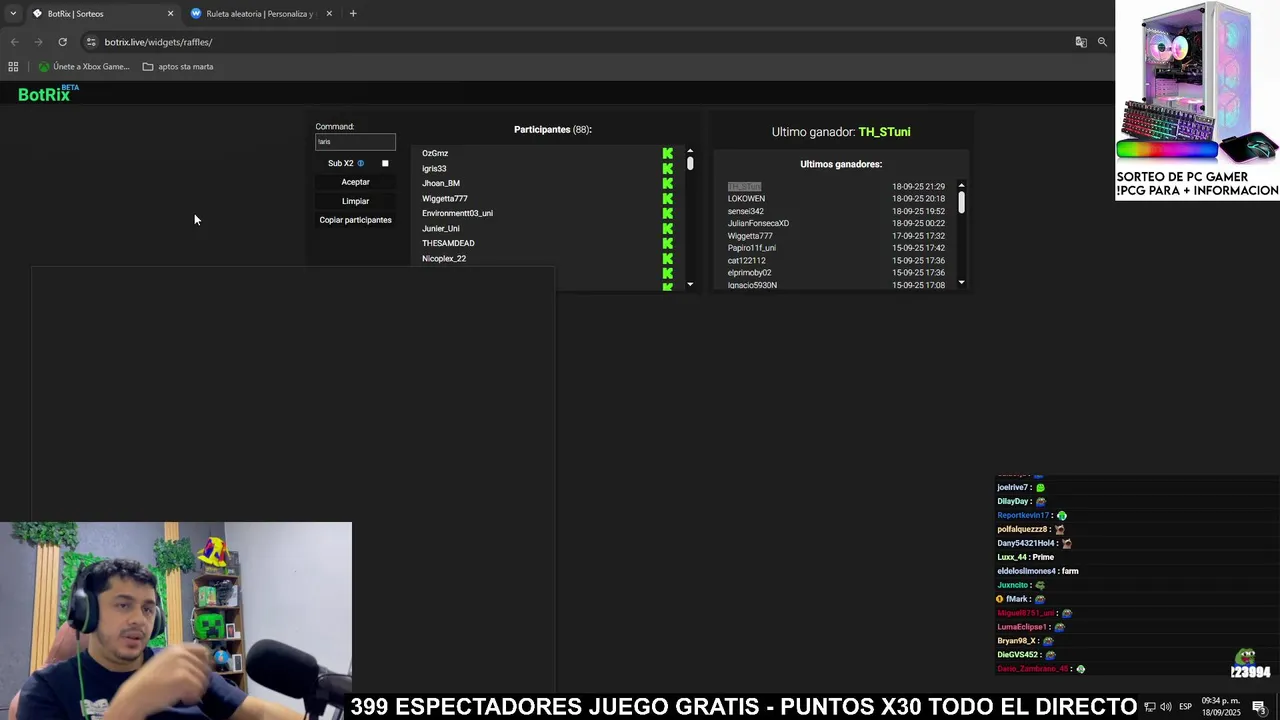Select winner elprimoby02 in Ultimos ganadores
The height and width of the screenshot is (720, 1280).
tap(749, 272)
